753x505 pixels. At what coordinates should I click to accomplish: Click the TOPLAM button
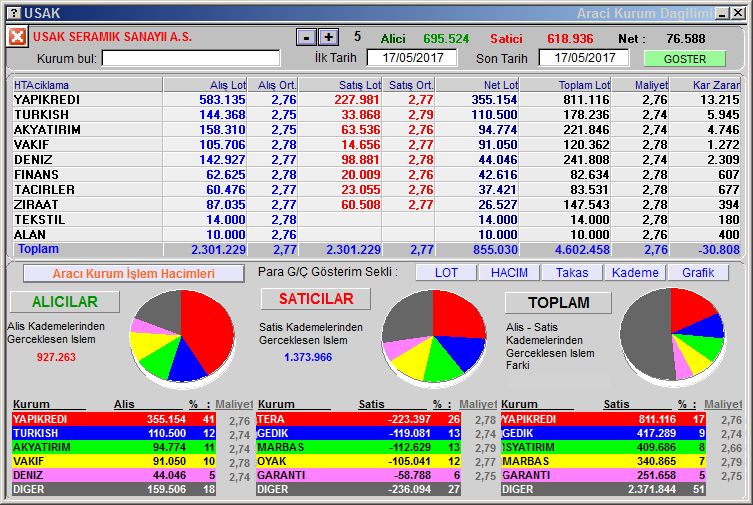click(559, 303)
